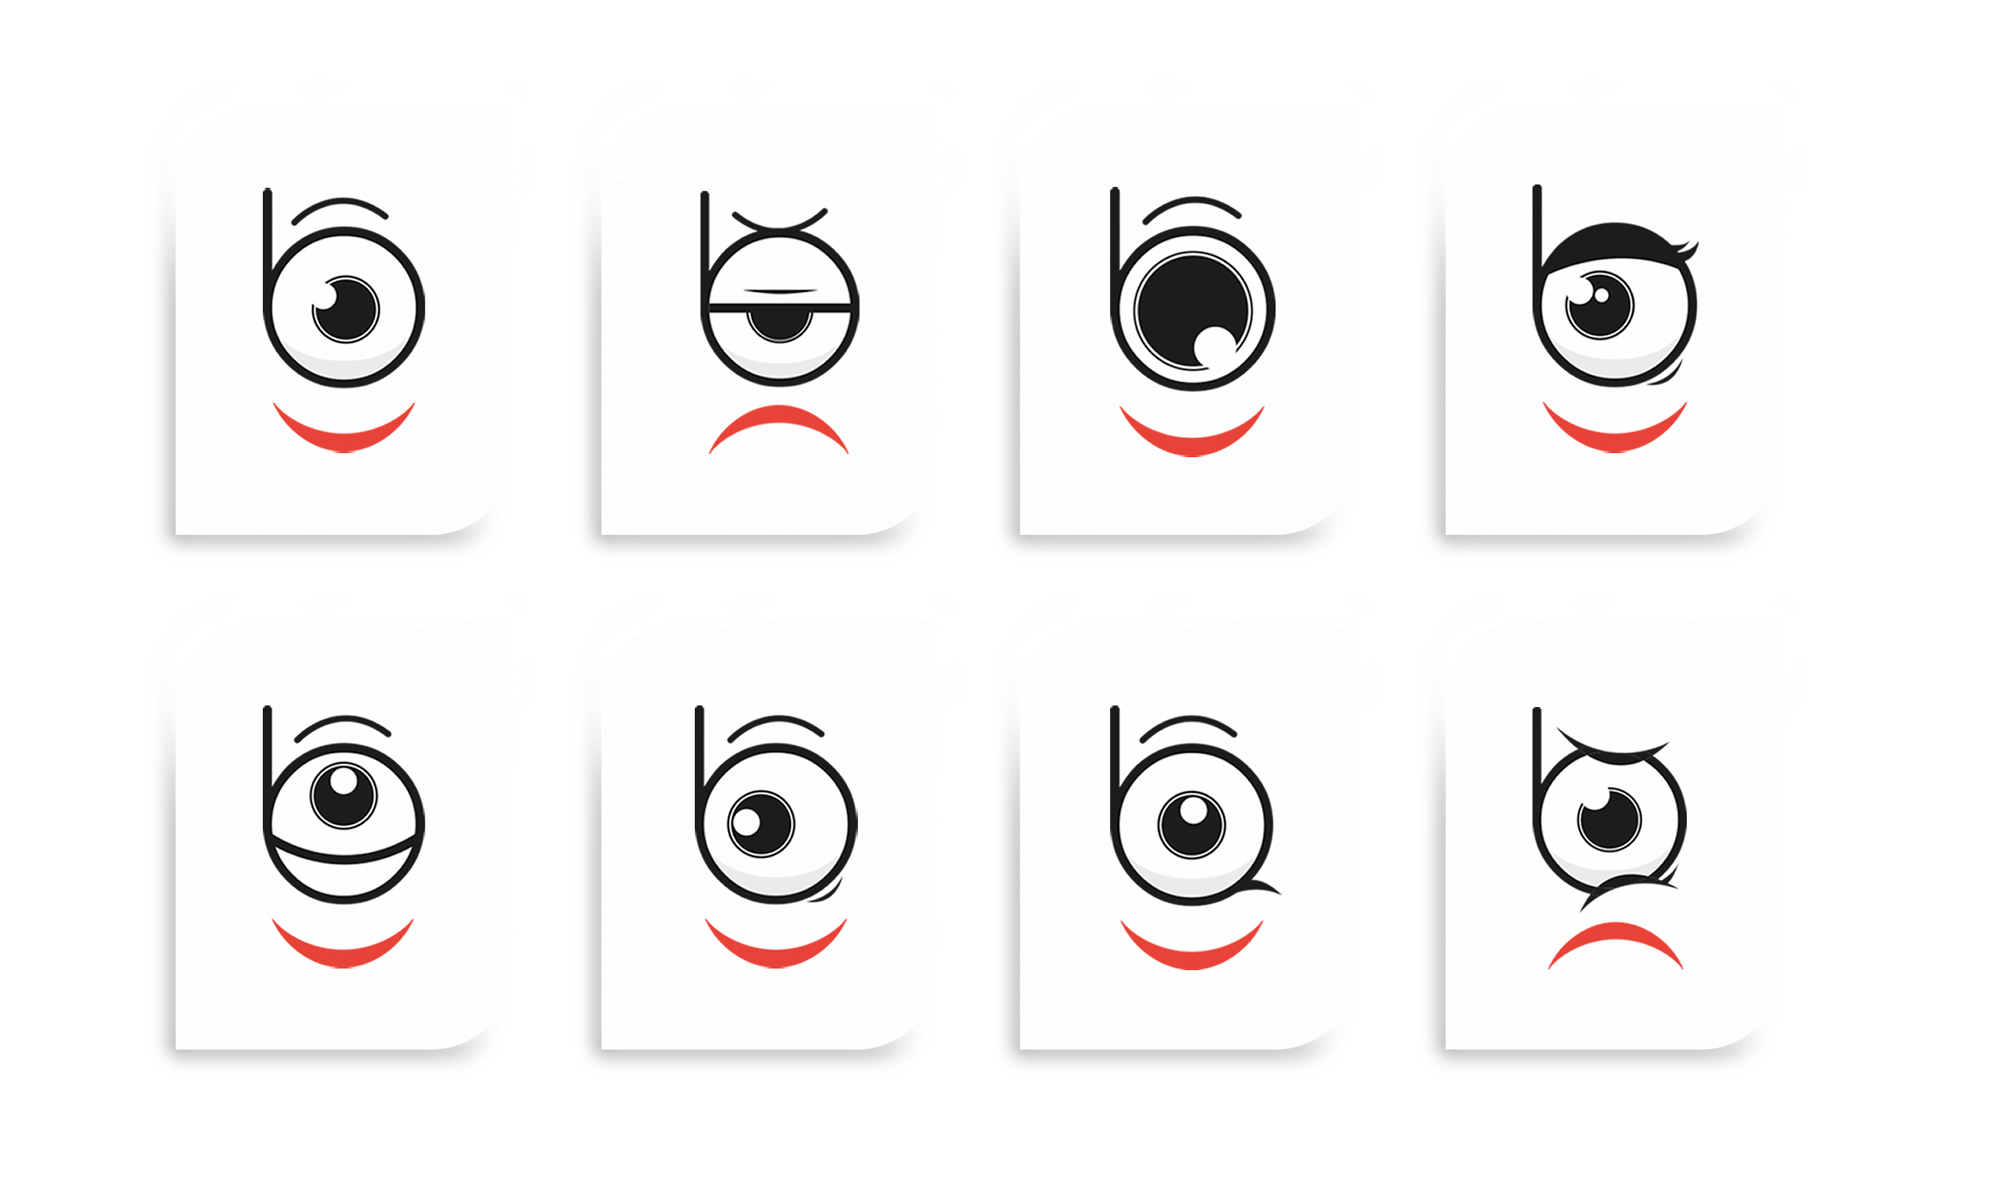Click the red smile under the left-looking eye
Viewport: 2000px width, 1181px height.
pyautogui.click(x=776, y=943)
